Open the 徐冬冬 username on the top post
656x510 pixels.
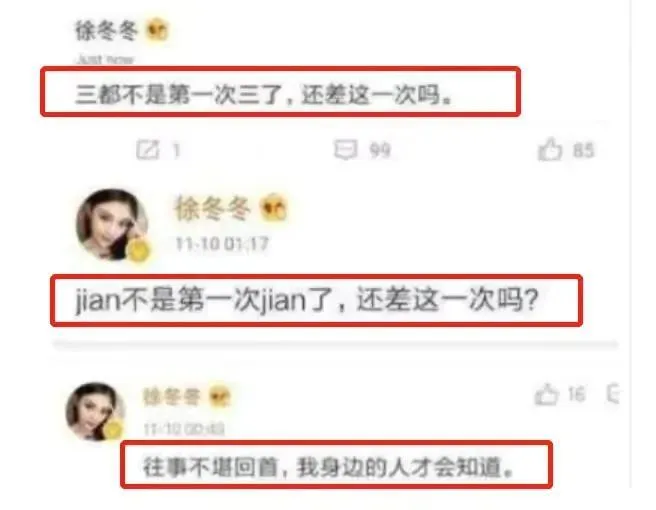[106, 30]
